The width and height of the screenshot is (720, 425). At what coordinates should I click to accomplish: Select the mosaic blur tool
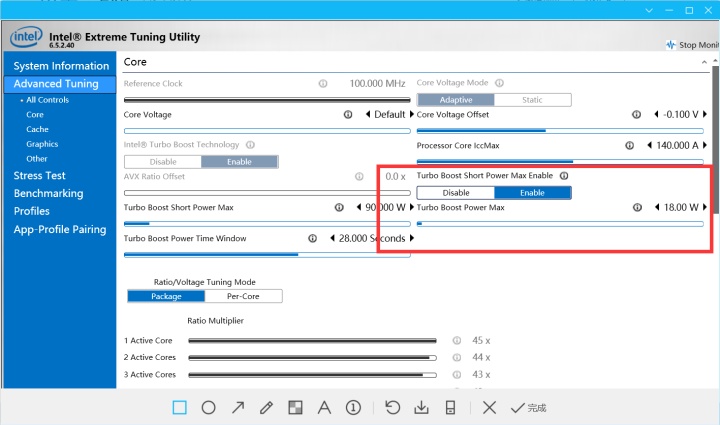click(x=295, y=408)
